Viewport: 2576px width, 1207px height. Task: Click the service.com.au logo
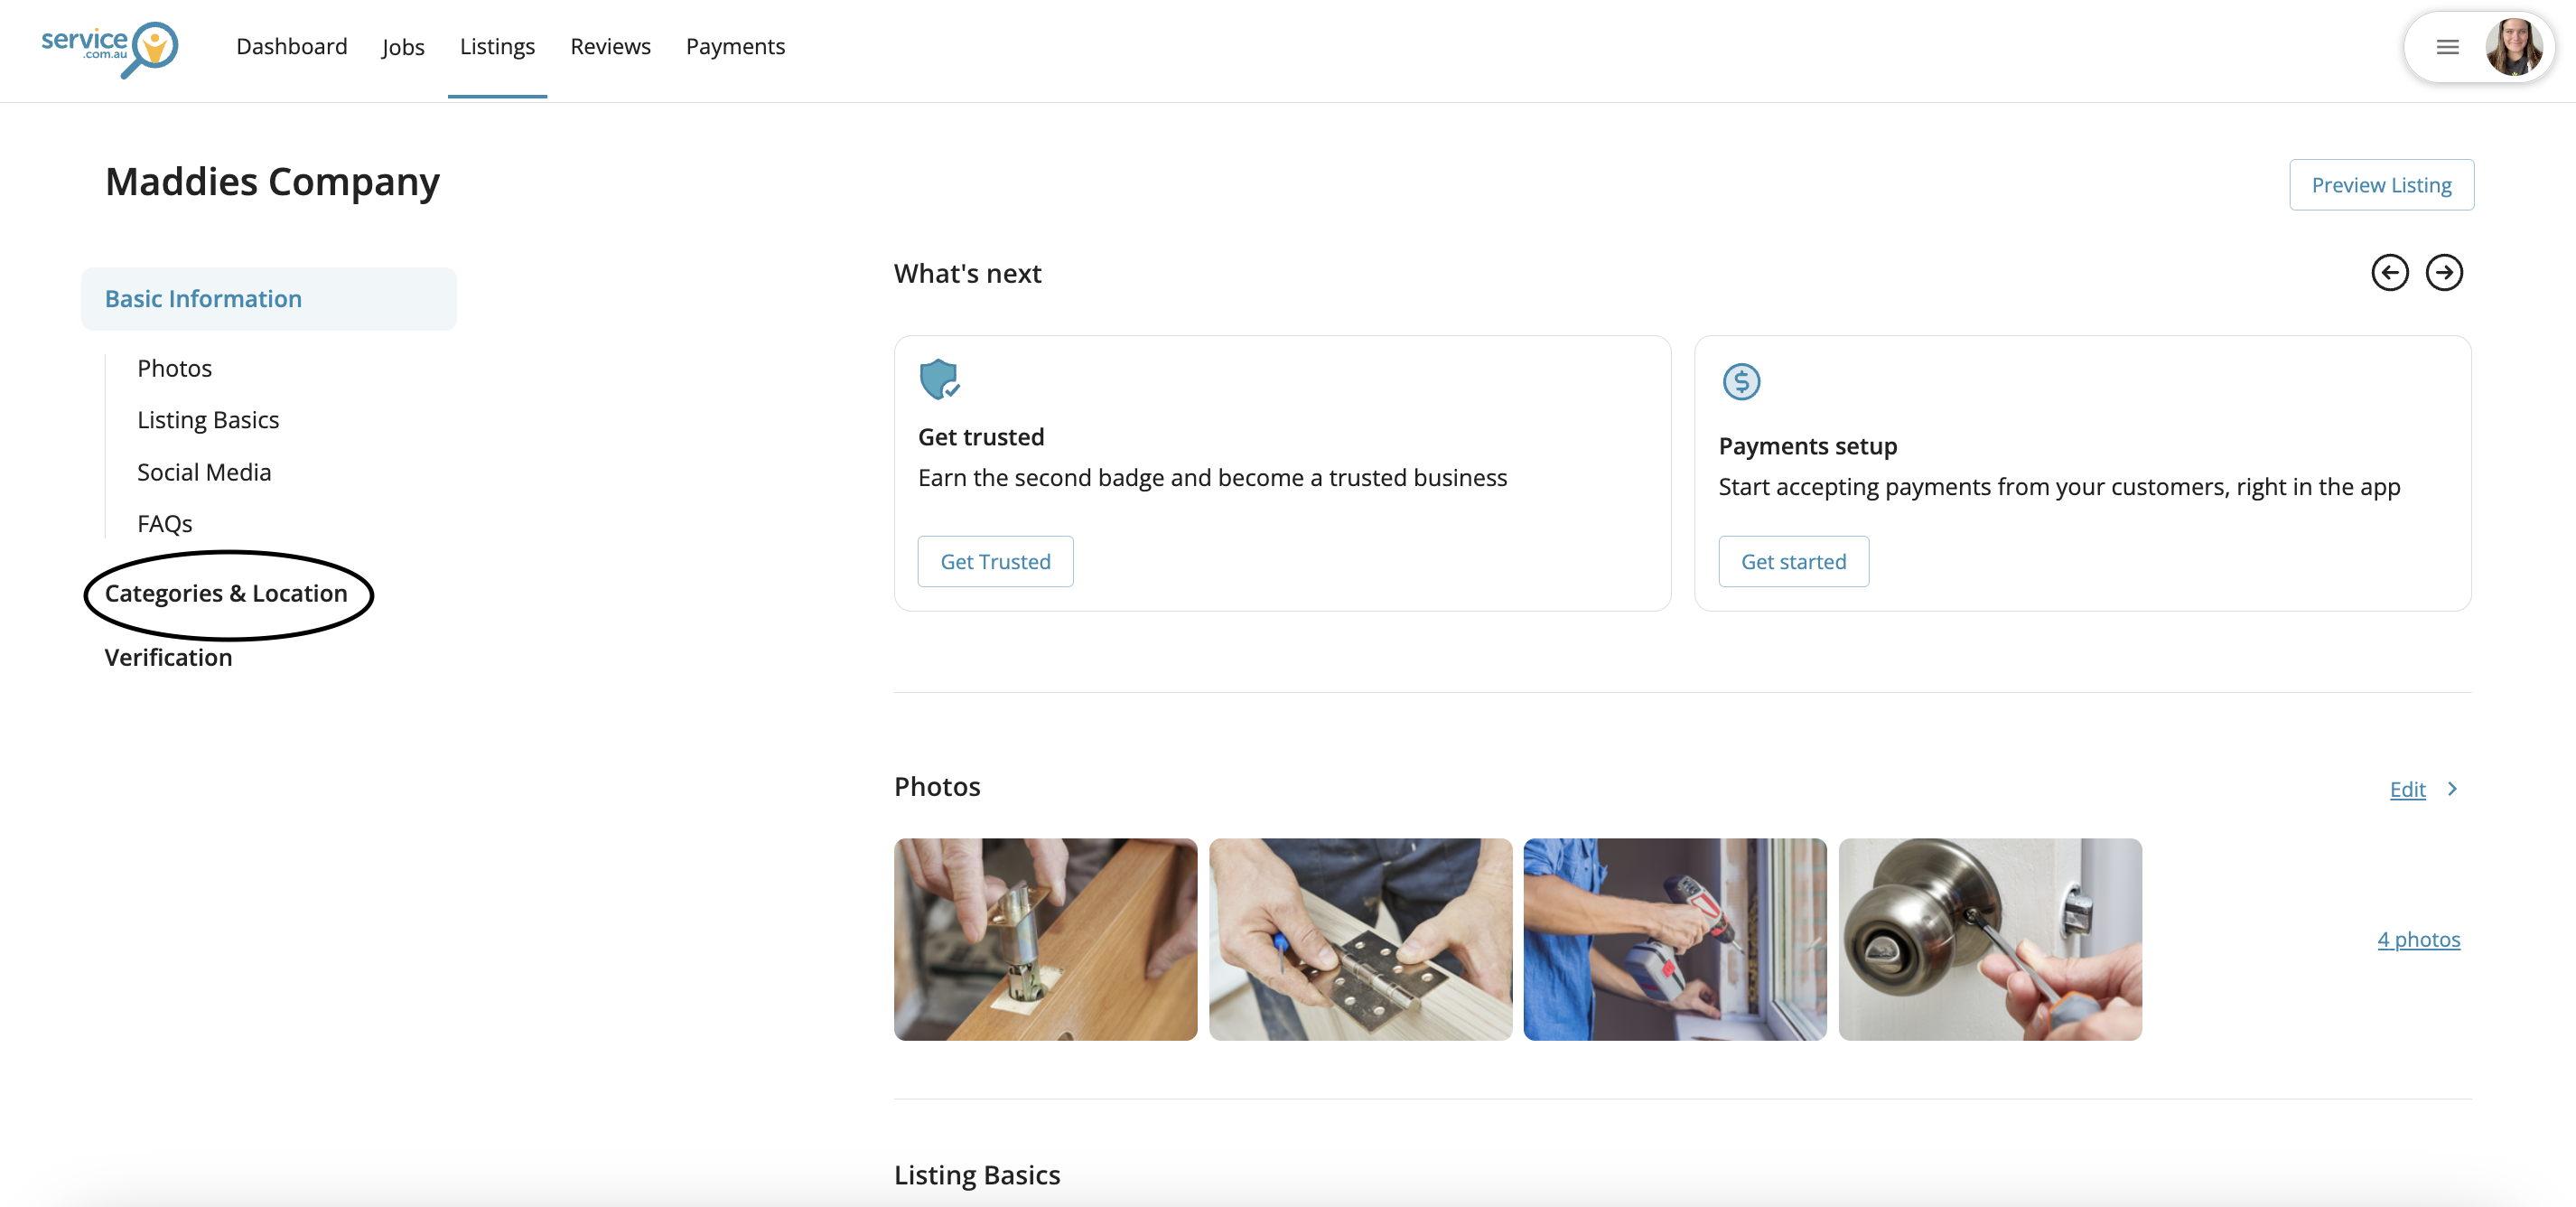[x=109, y=47]
